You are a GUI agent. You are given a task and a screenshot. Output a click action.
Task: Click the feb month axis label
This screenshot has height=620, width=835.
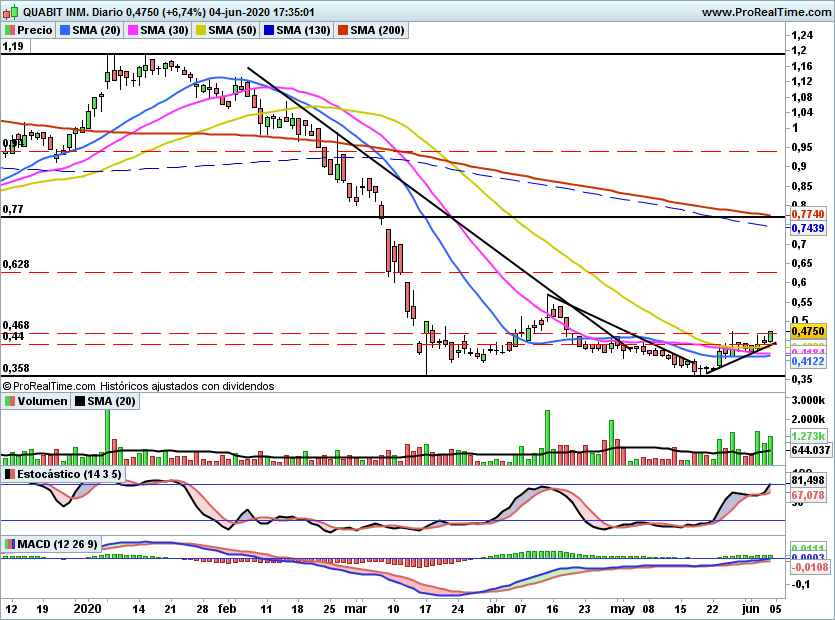click(227, 609)
